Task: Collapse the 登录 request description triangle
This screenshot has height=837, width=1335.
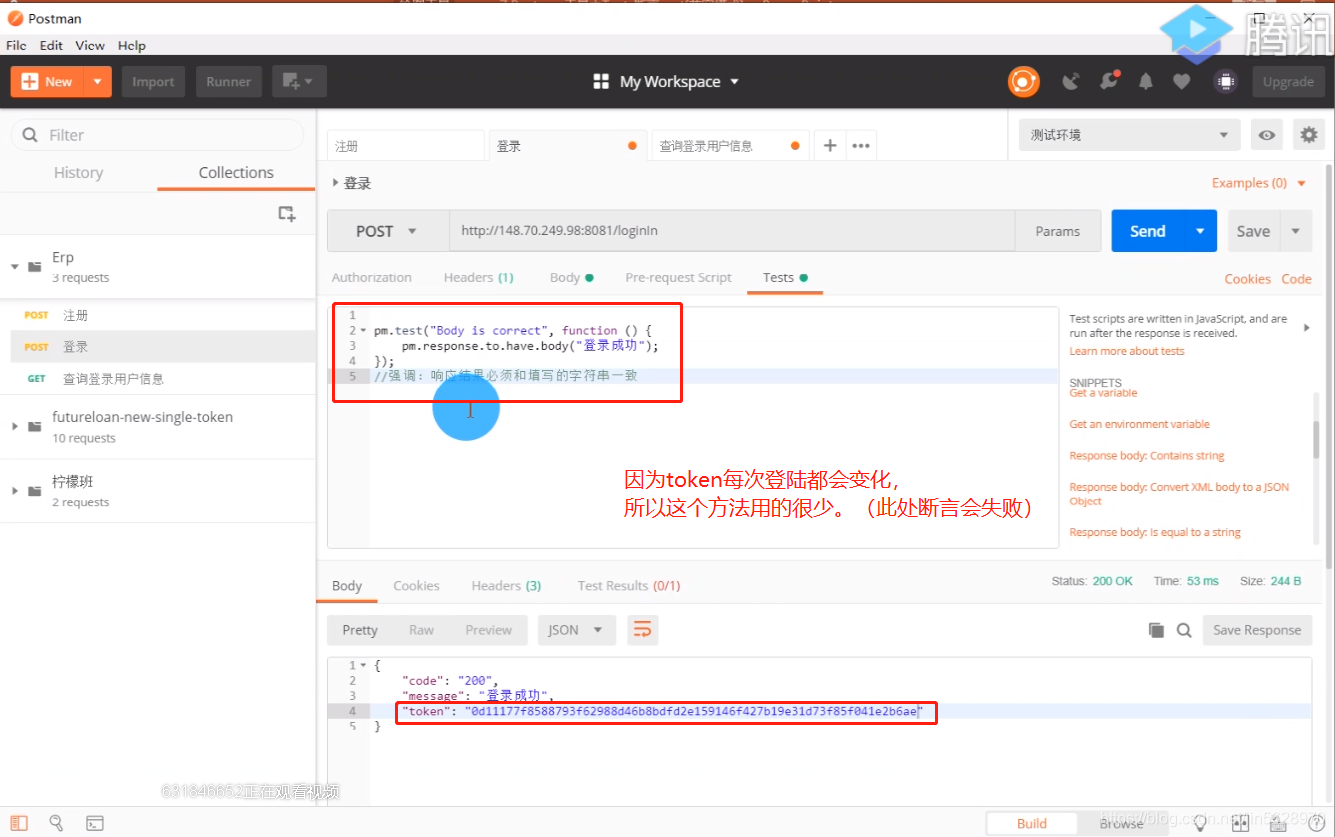Action: (336, 183)
